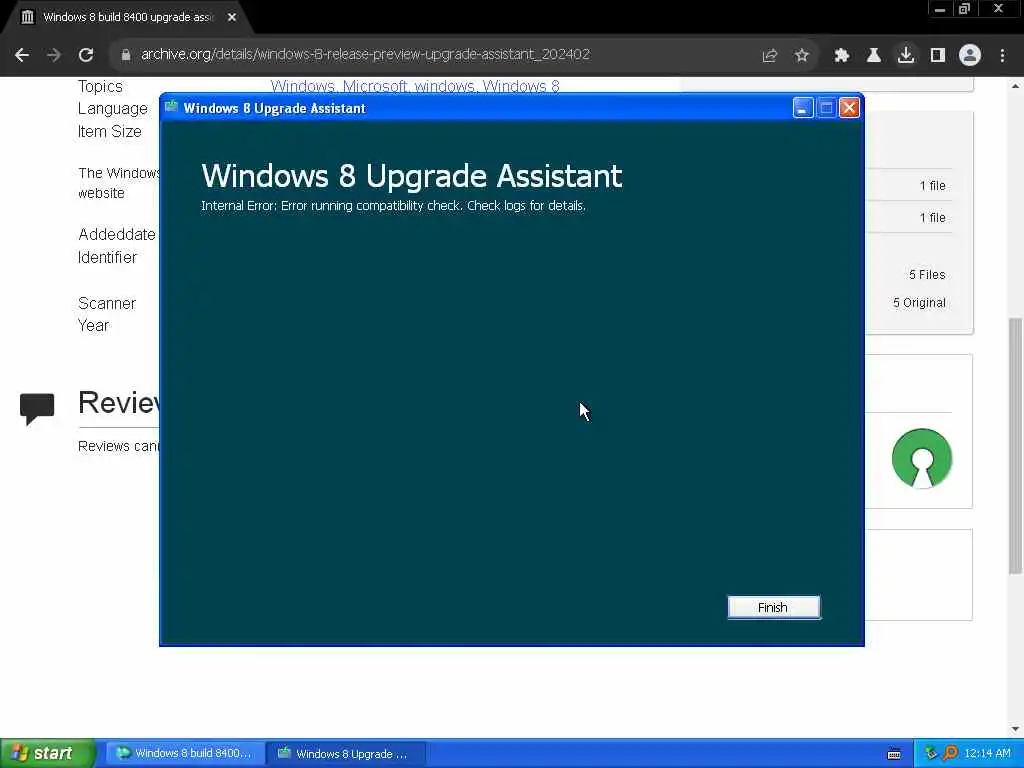This screenshot has height=768, width=1024.
Task: Open the Chrome extensions puzzle icon
Action: pos(842,56)
